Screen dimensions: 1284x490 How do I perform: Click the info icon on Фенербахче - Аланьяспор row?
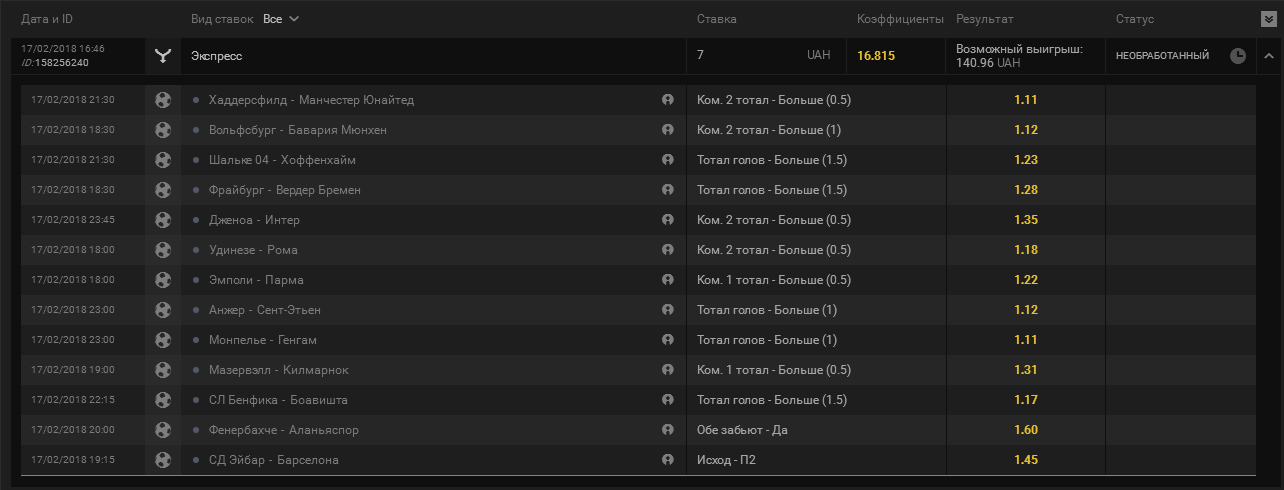click(x=668, y=430)
